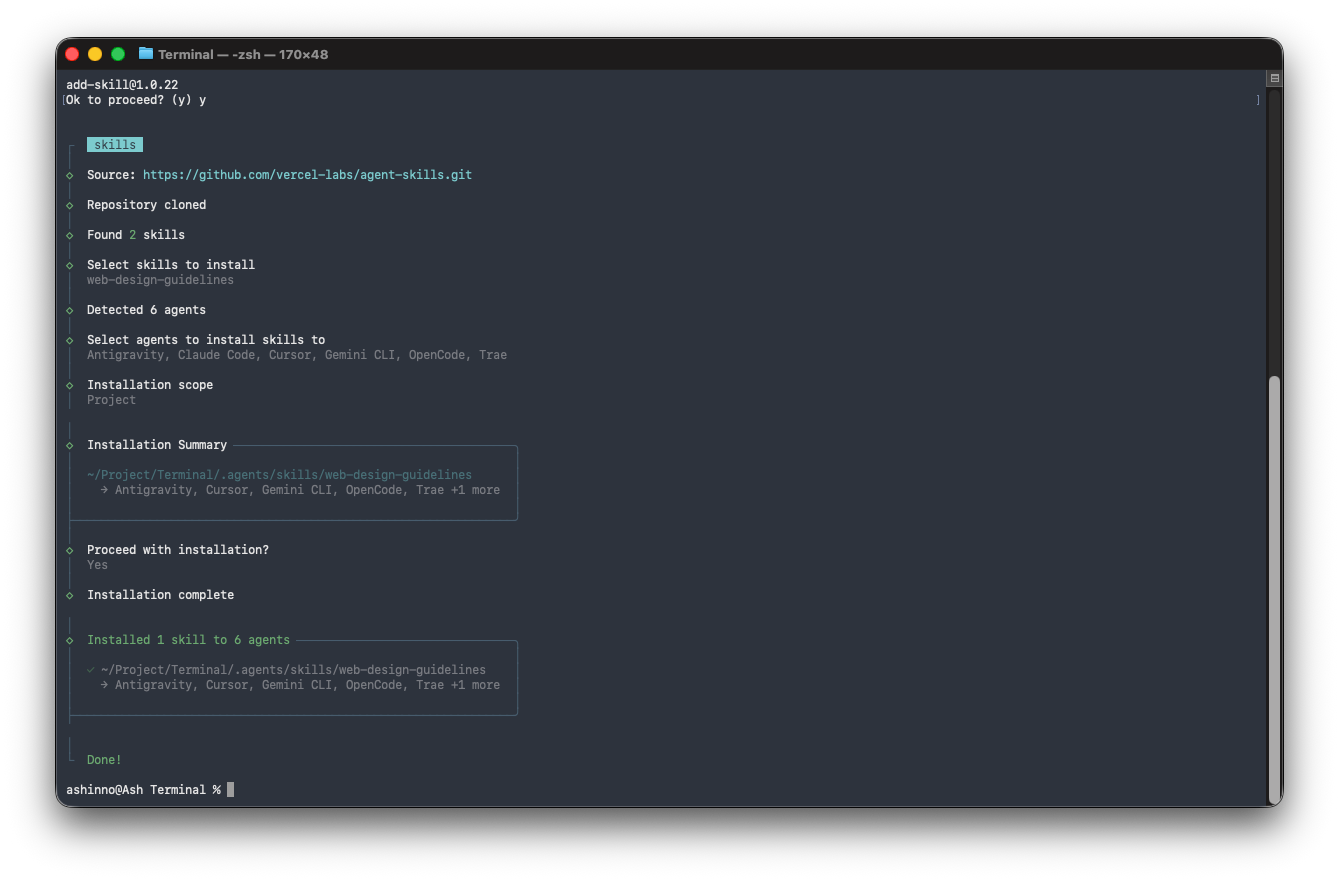Click the Terminal — -zsh — 170×48 window title
The width and height of the screenshot is (1339, 881).
243,54
